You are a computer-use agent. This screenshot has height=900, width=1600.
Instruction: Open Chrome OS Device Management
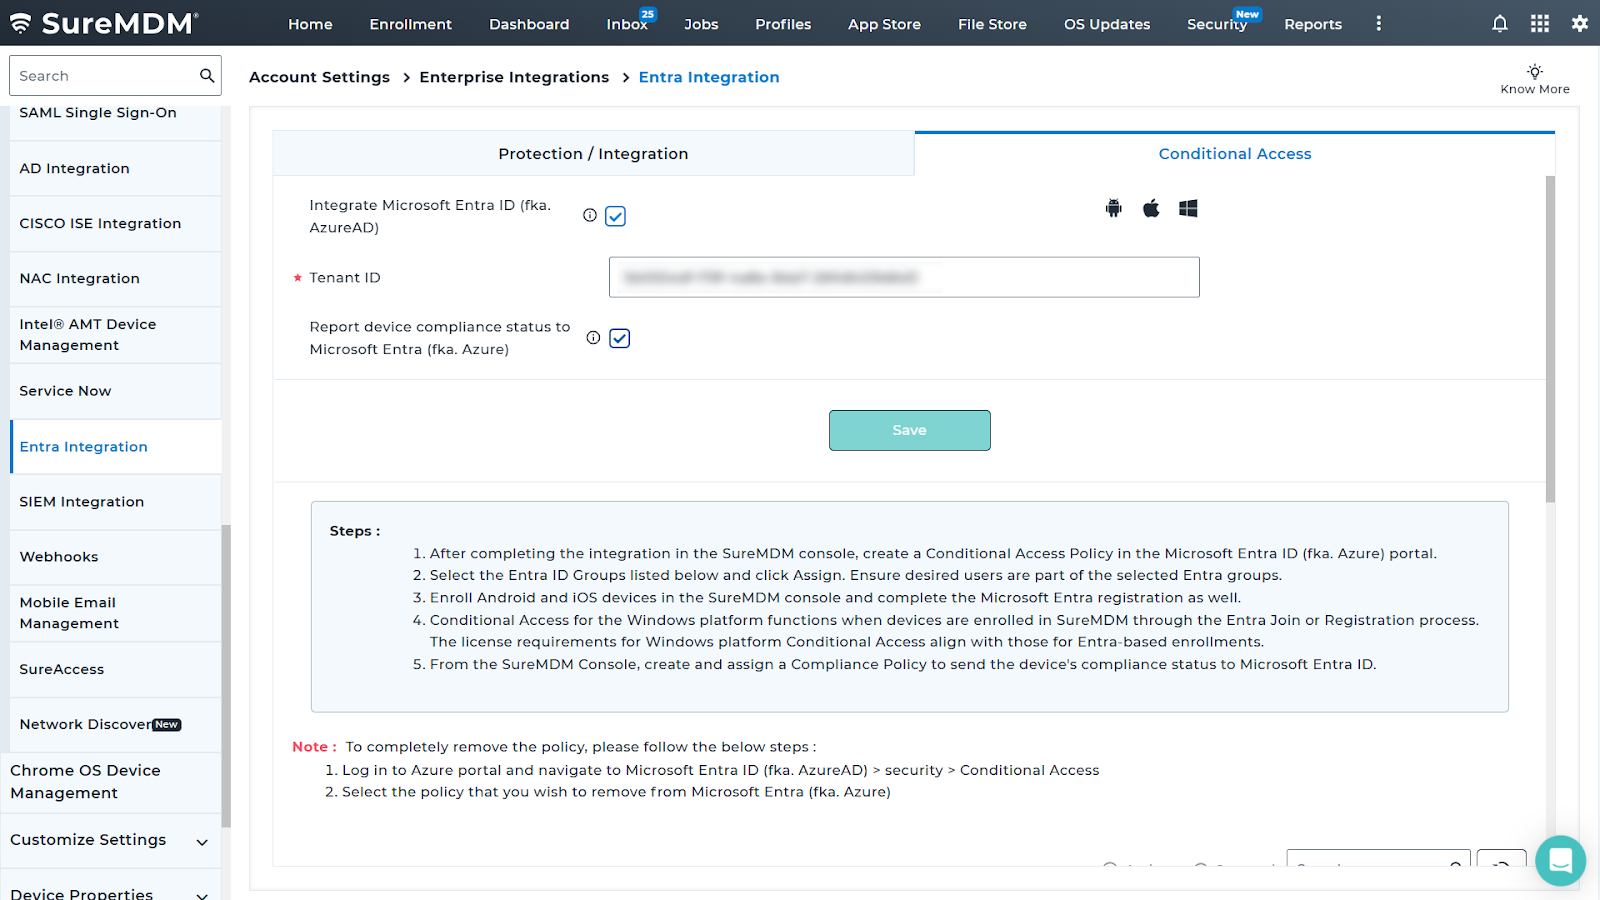(x=110, y=782)
